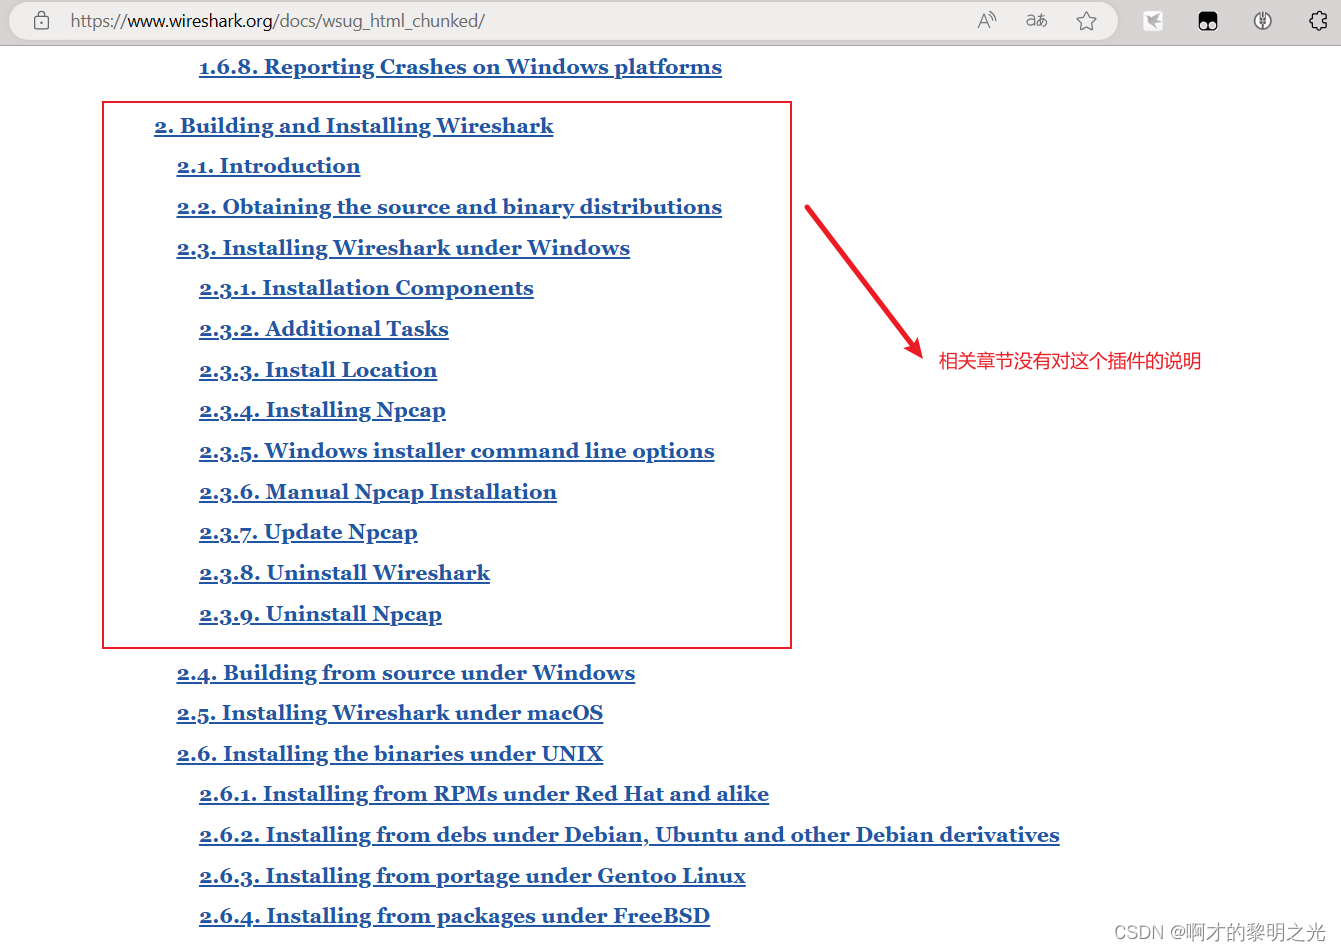Go to 2.1 Introduction
This screenshot has height=951, width=1341.
pyautogui.click(x=268, y=166)
